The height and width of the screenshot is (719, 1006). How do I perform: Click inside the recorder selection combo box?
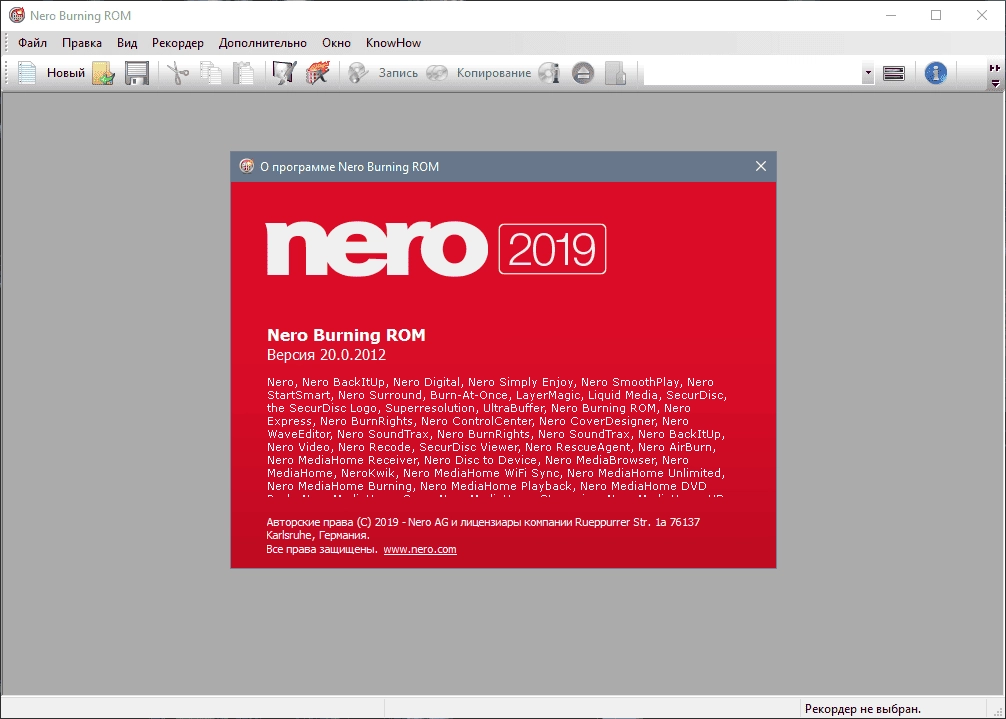pos(753,73)
